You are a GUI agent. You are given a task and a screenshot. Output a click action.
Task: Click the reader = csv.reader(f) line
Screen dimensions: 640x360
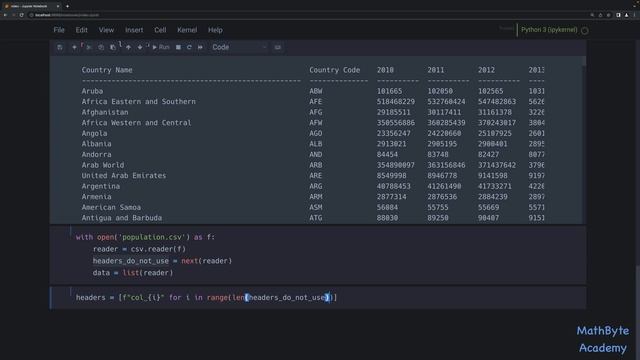[x=139, y=249]
